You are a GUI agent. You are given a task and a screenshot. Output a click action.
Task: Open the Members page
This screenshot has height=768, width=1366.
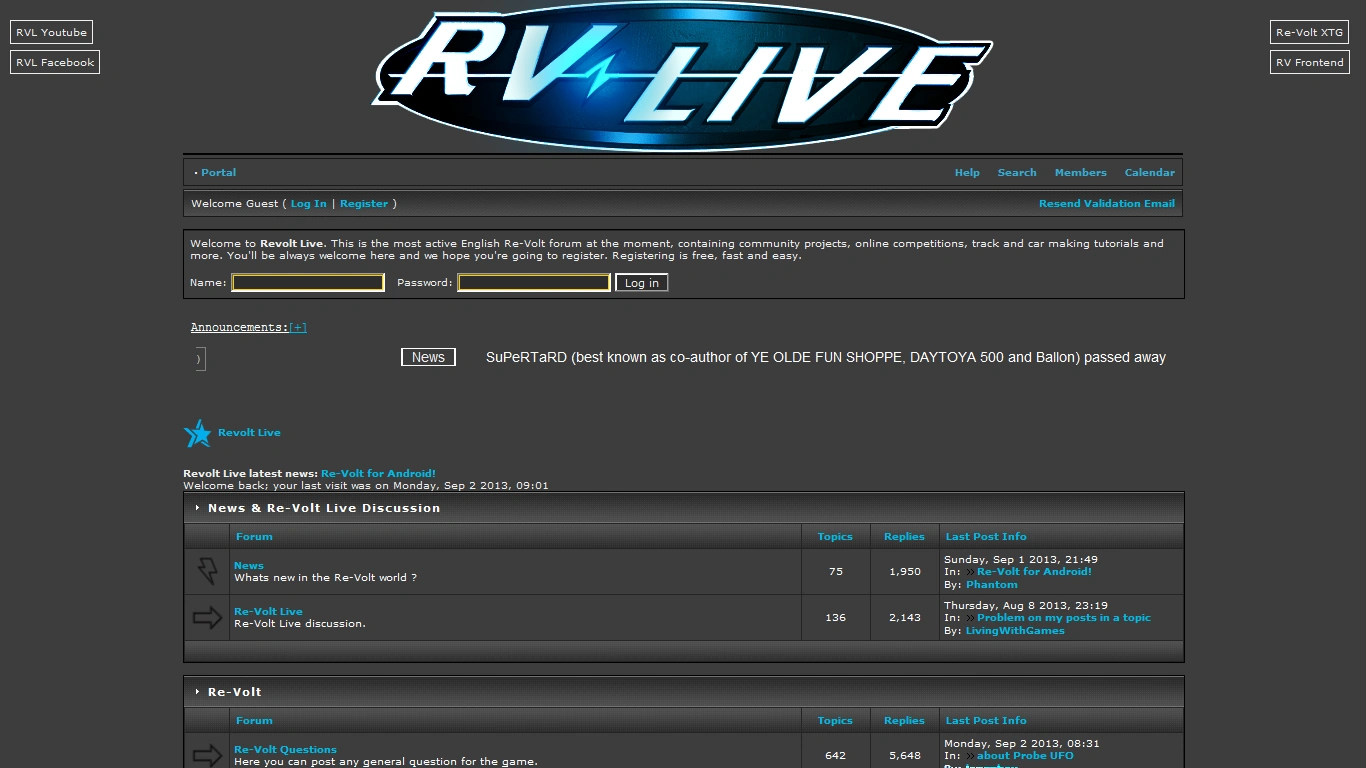tap(1080, 172)
